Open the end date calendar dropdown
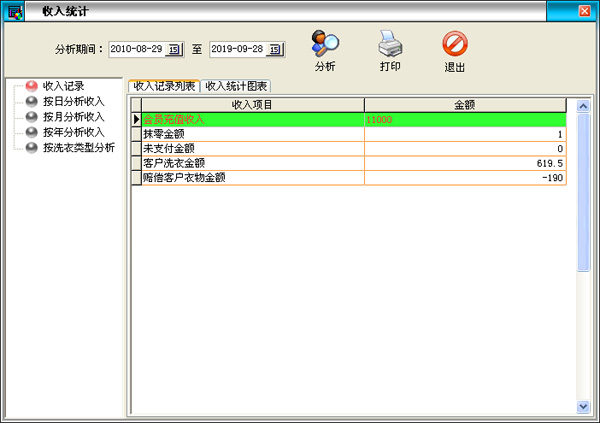This screenshot has width=600, height=423. click(x=276, y=48)
